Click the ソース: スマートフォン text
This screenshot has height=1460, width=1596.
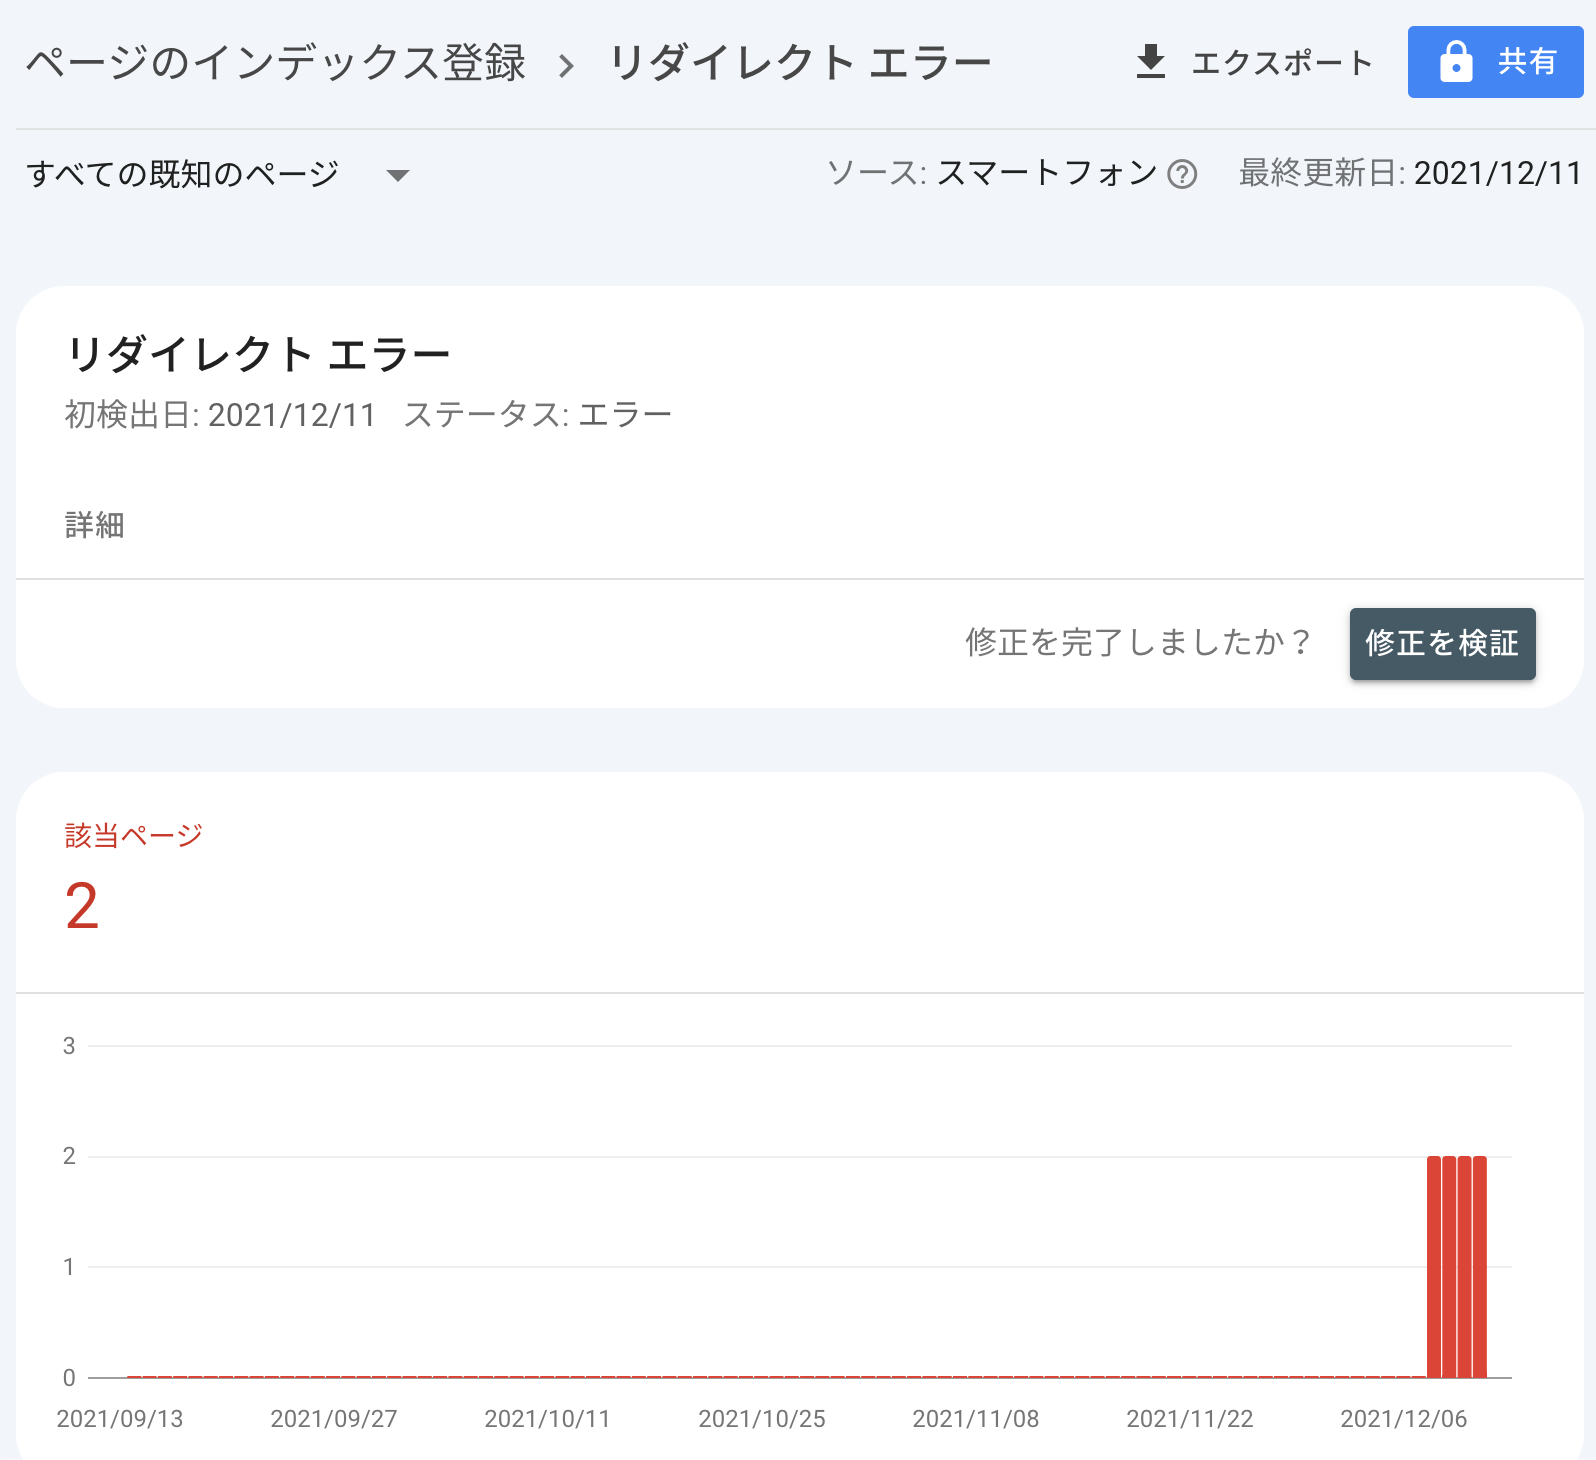(x=991, y=174)
